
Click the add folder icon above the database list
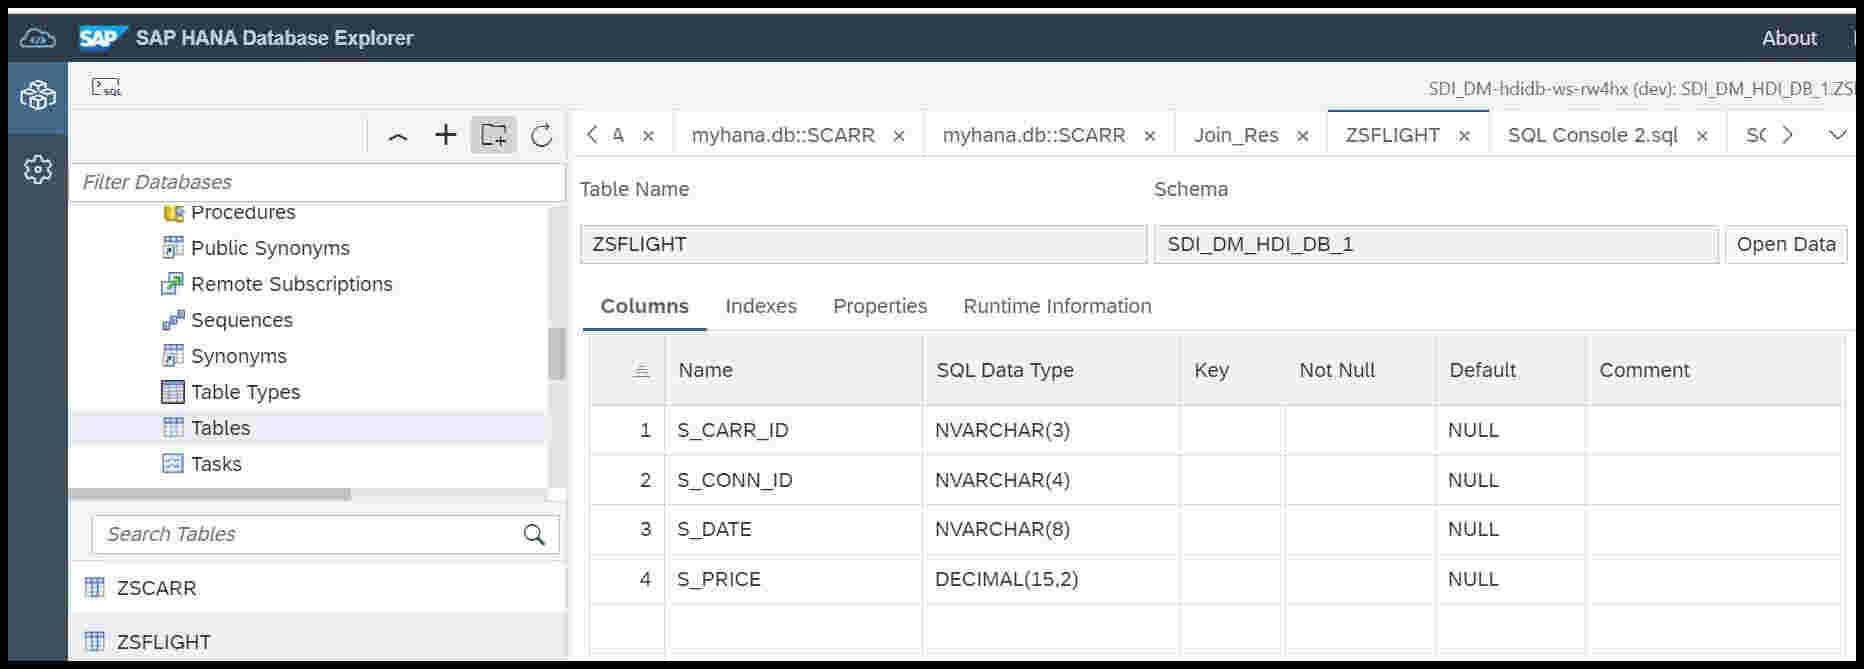[494, 135]
